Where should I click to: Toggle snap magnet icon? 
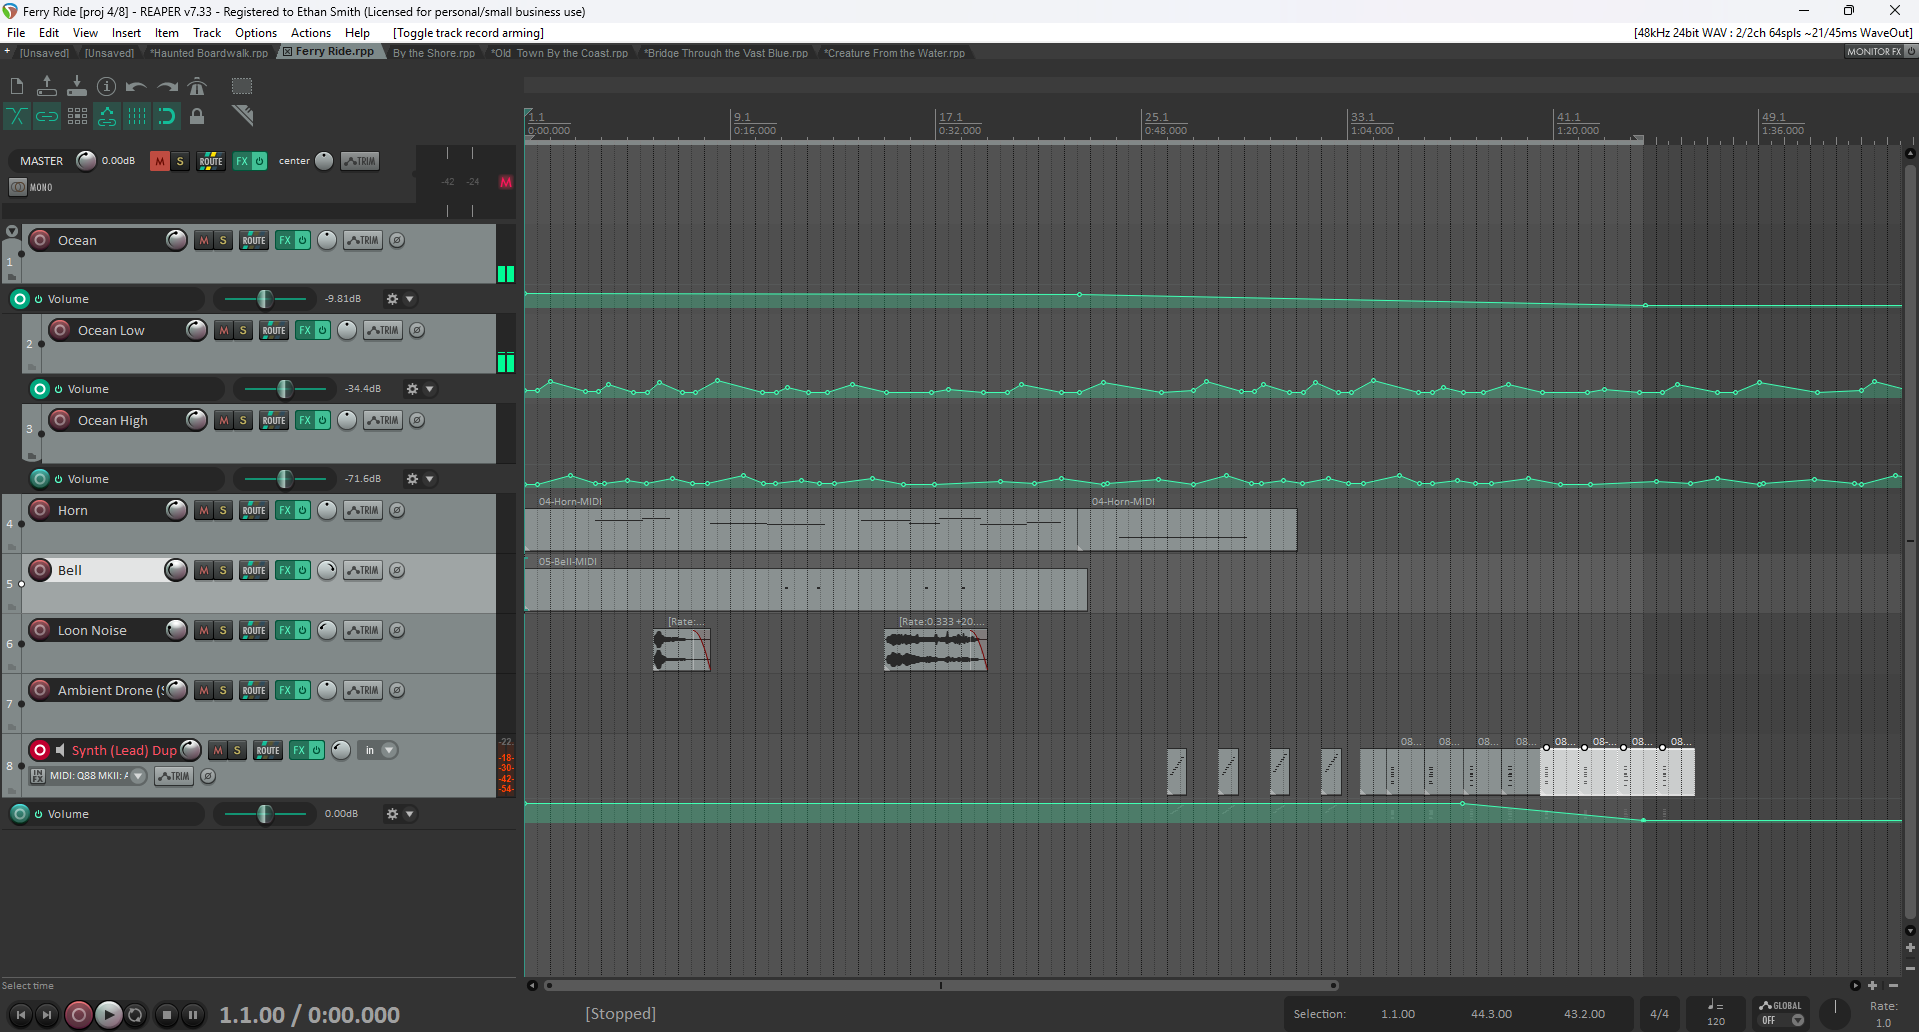(167, 117)
